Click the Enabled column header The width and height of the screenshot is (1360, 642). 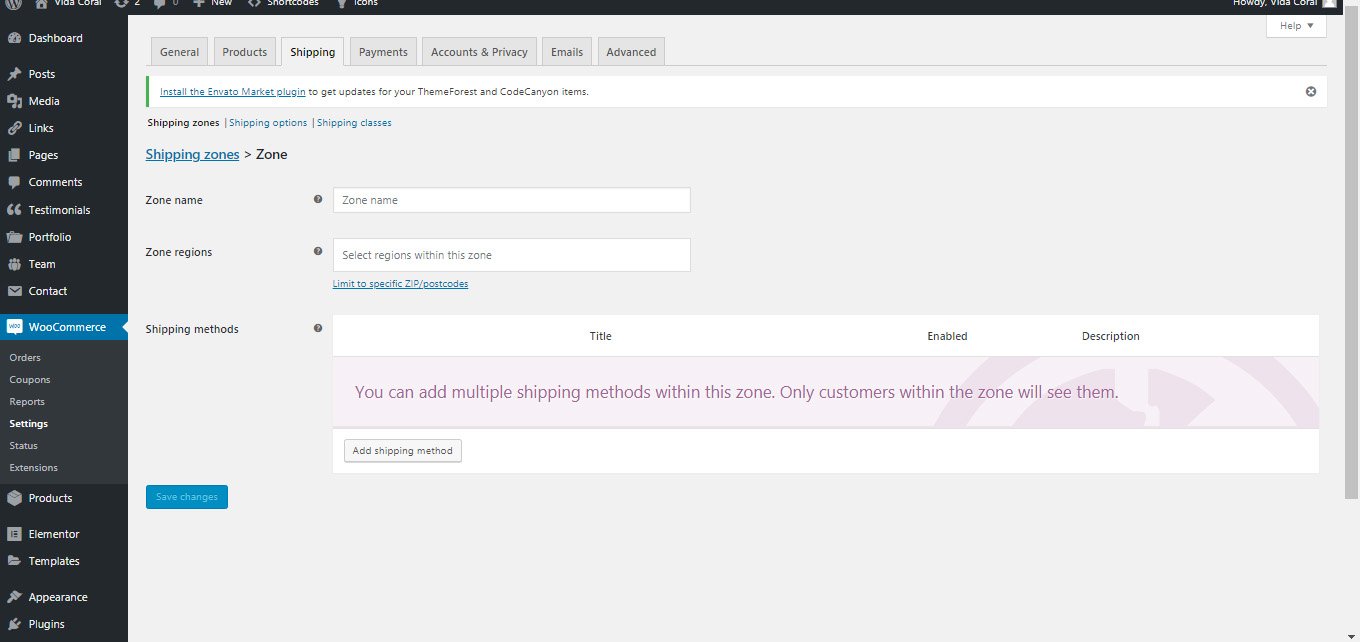click(947, 336)
